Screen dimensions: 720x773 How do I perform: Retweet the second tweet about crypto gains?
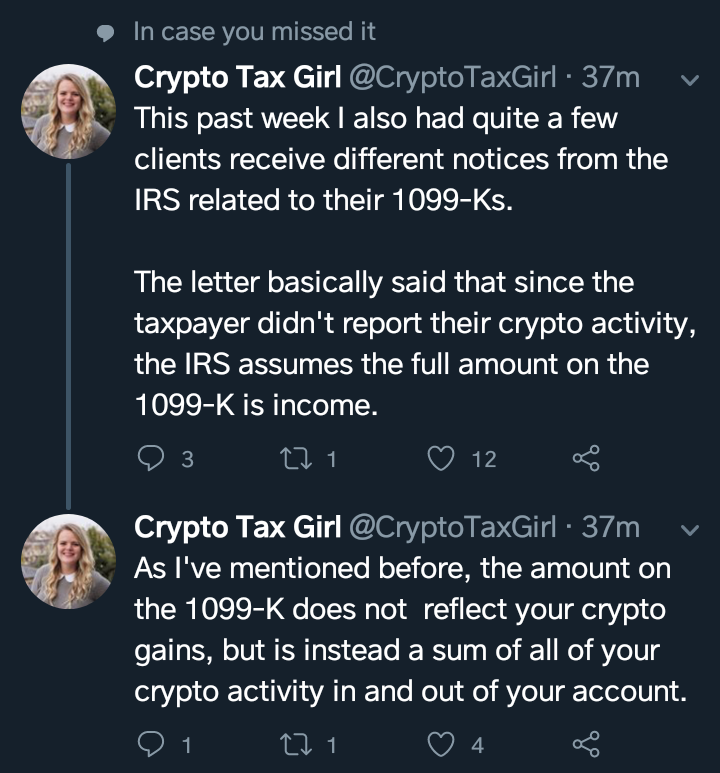coord(296,744)
